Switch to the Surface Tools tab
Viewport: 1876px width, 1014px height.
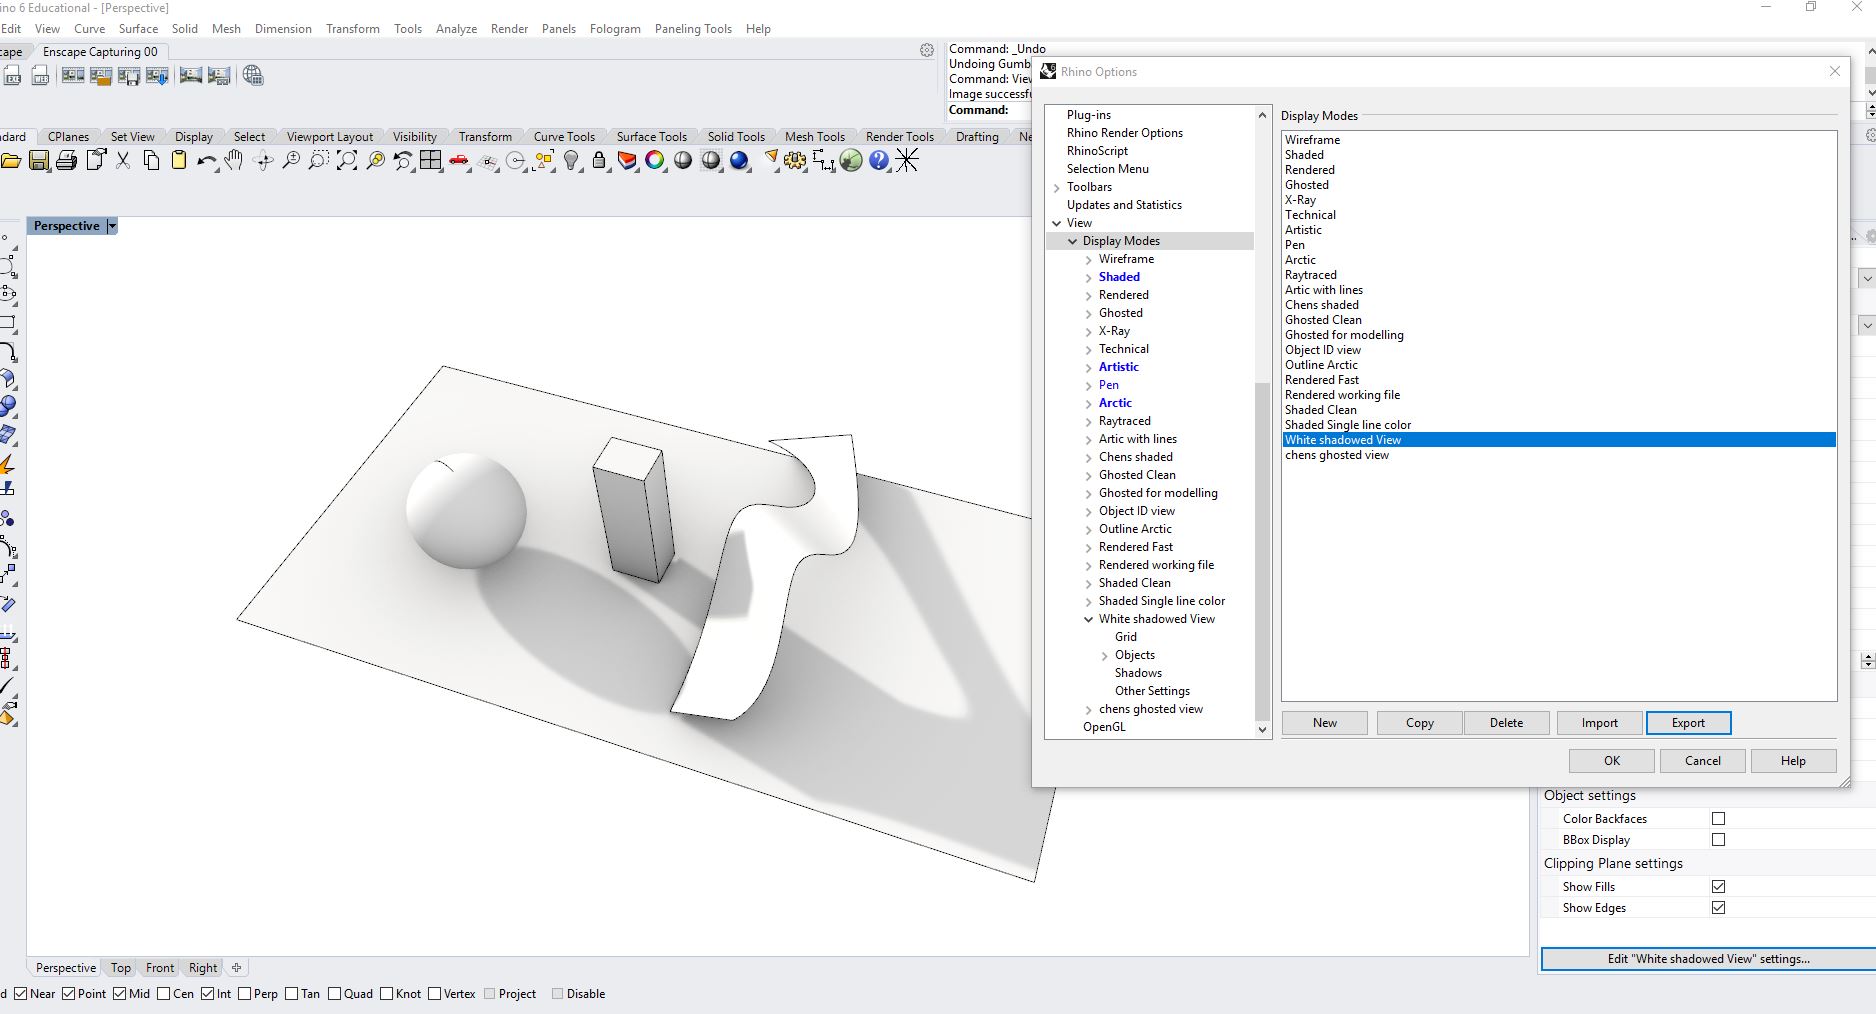651,137
